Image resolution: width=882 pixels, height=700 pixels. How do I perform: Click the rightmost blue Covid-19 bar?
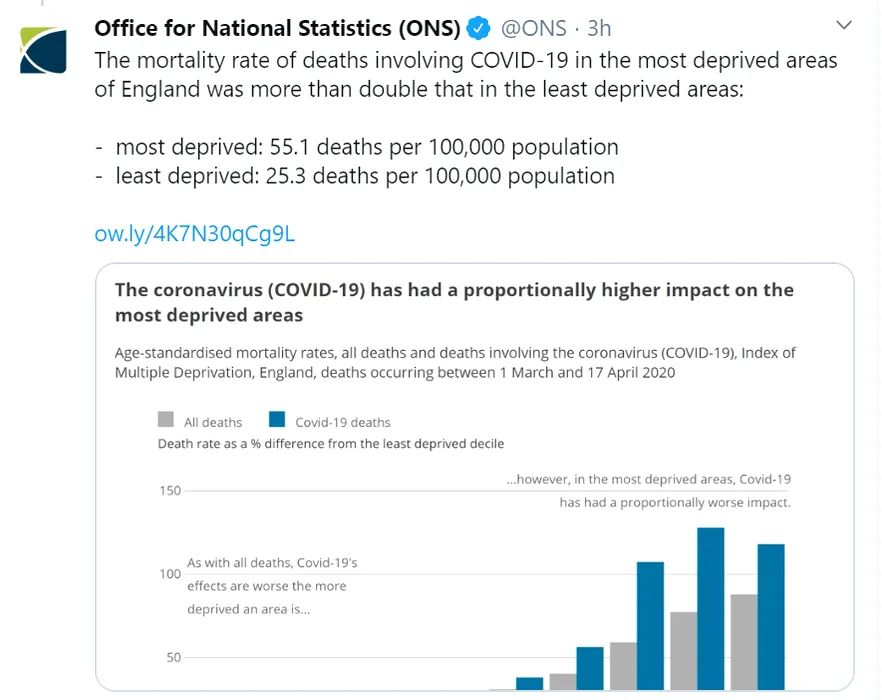(x=771, y=617)
